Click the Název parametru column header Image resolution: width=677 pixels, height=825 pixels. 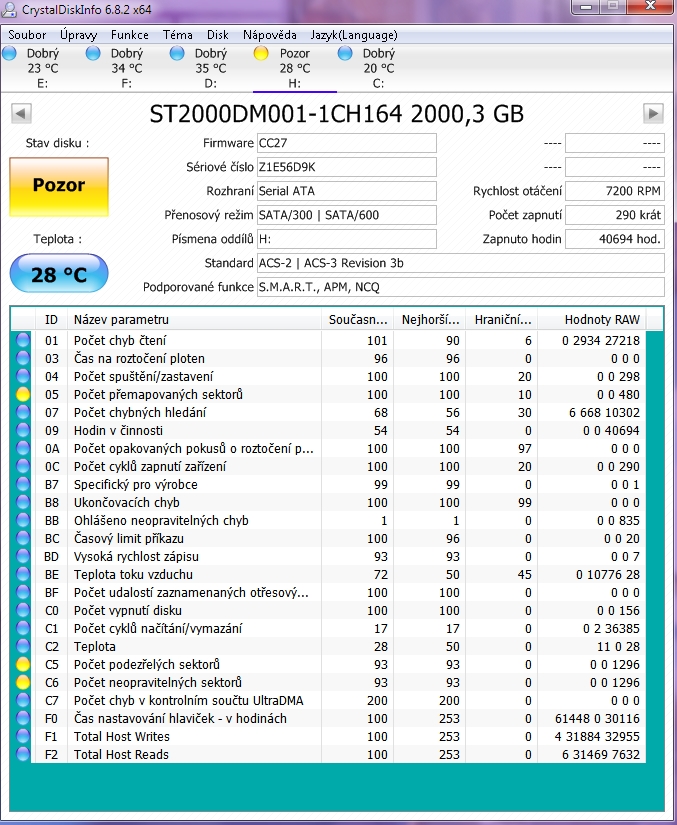[194, 319]
